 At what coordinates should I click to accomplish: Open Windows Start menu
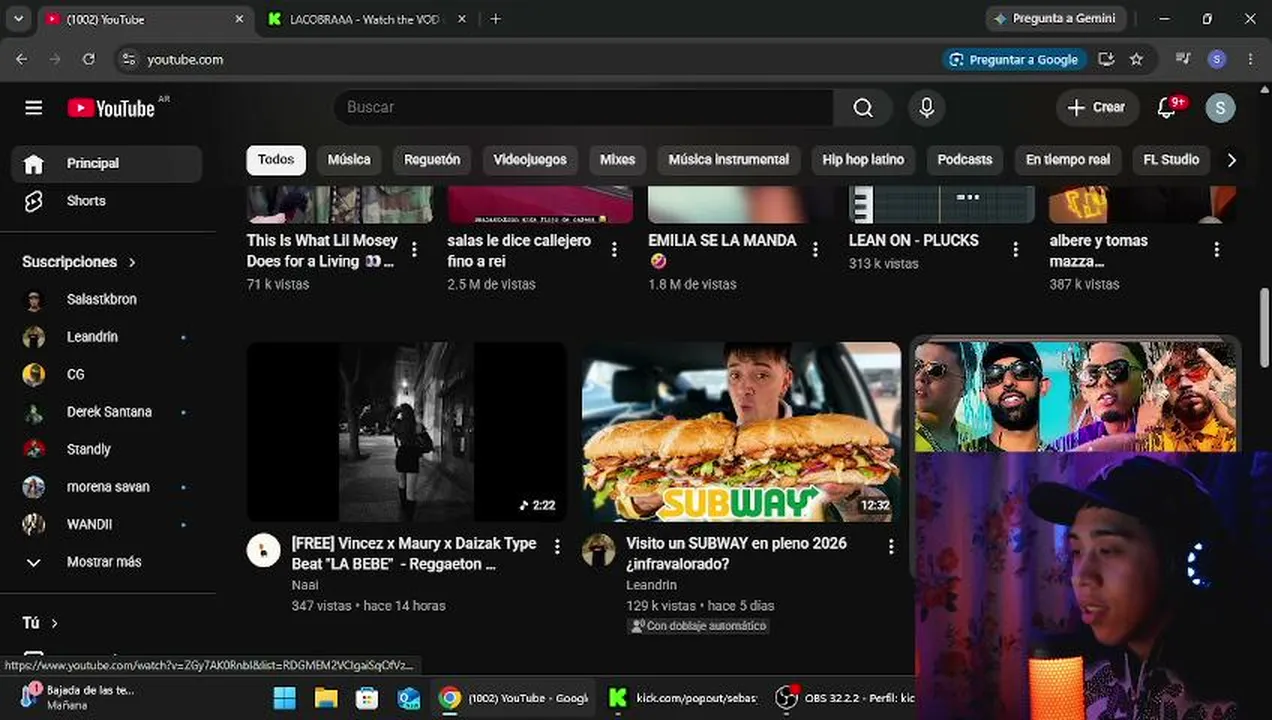pyautogui.click(x=284, y=697)
